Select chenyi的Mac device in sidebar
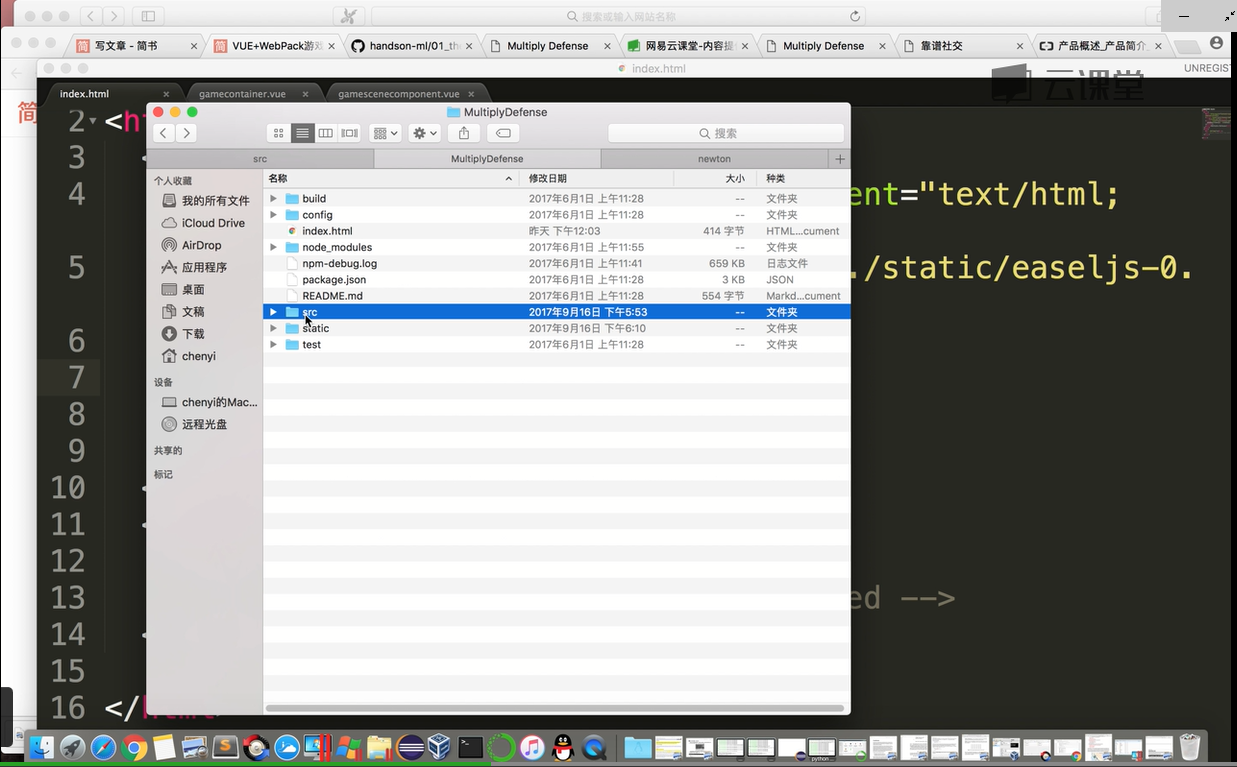 tap(209, 402)
